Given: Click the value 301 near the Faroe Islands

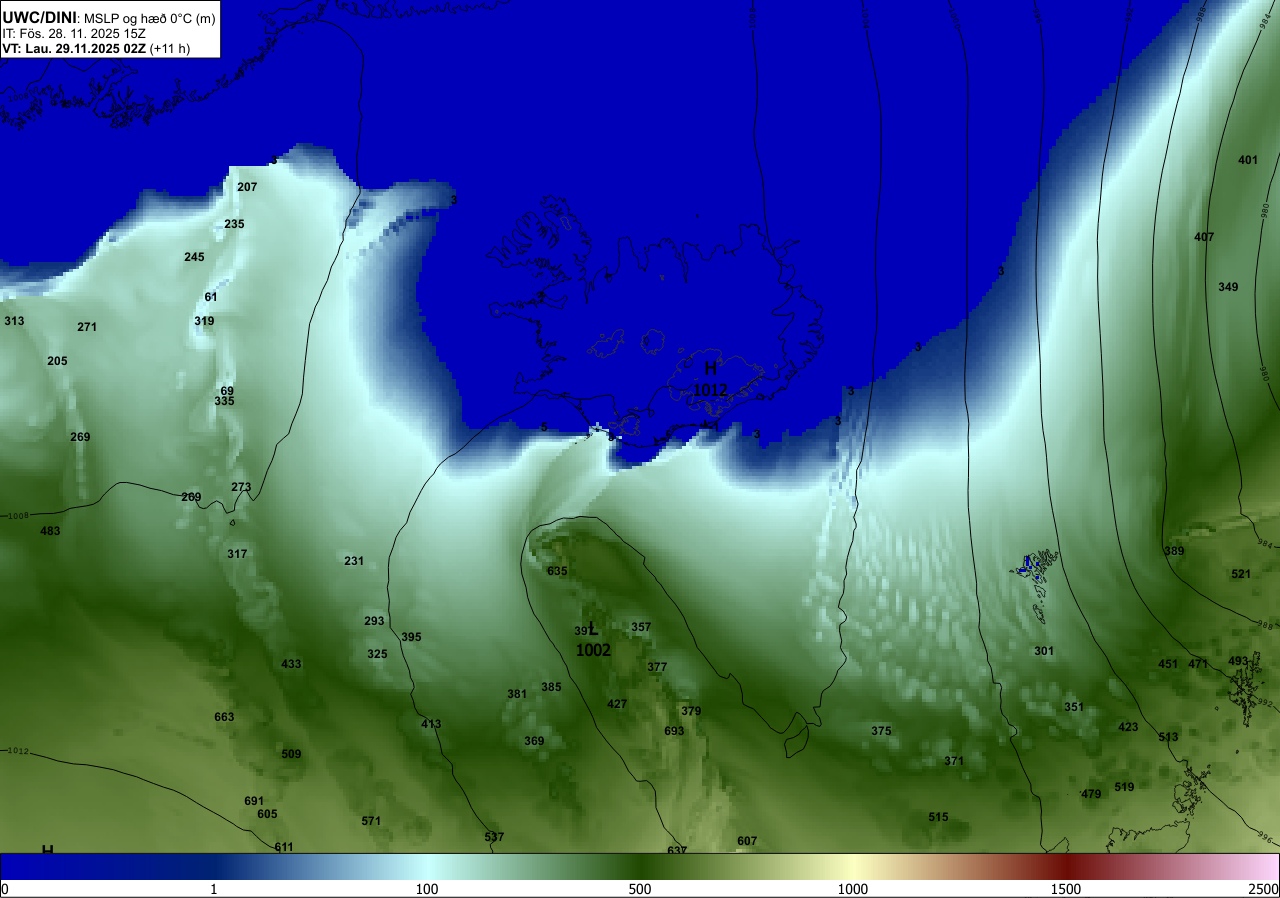Looking at the screenshot, I should point(1044,651).
